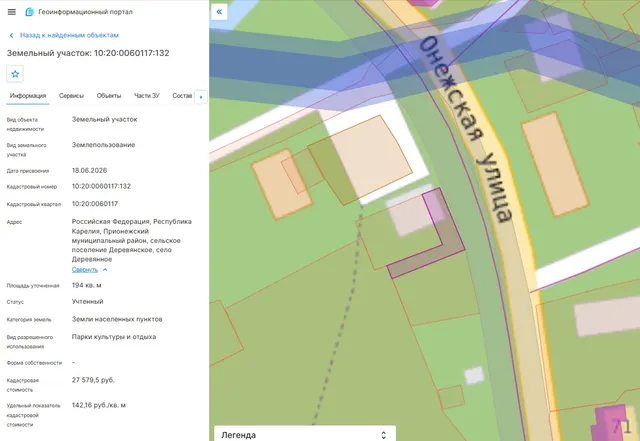The image size is (640, 441).
Task: Click the back chevron arrow icon
Action: [11, 36]
